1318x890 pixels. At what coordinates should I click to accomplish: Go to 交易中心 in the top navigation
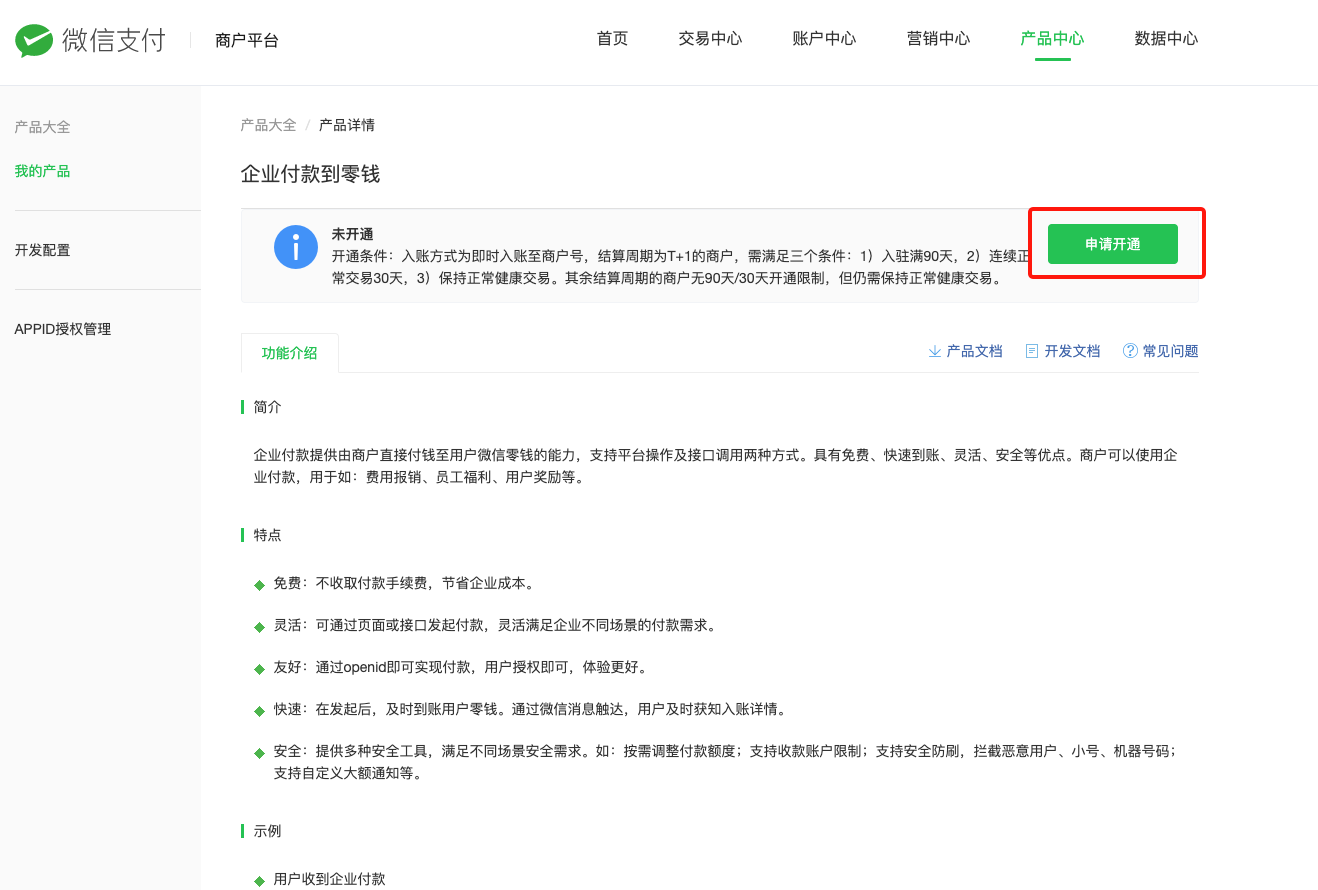(710, 39)
